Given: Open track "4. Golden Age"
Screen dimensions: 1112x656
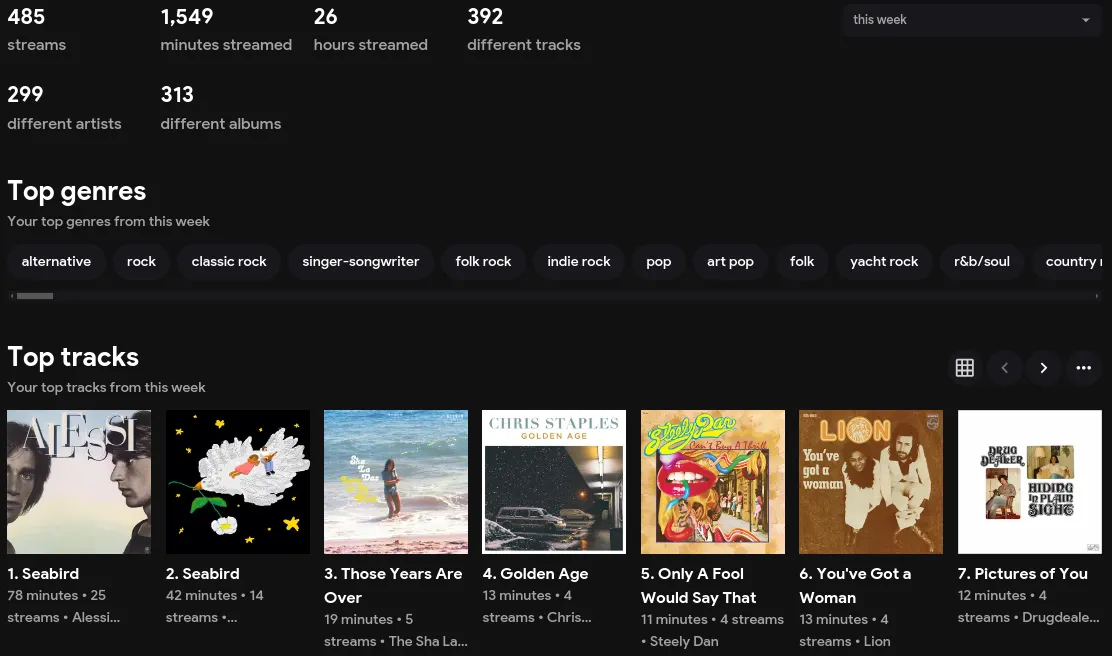Looking at the screenshot, I should [535, 574].
